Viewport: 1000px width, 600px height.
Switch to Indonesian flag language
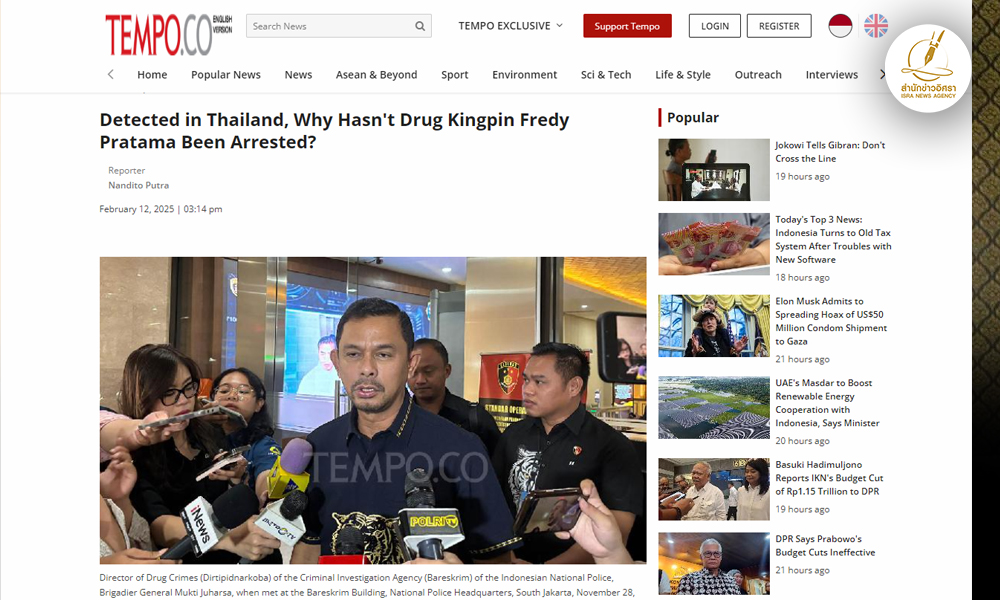click(840, 26)
